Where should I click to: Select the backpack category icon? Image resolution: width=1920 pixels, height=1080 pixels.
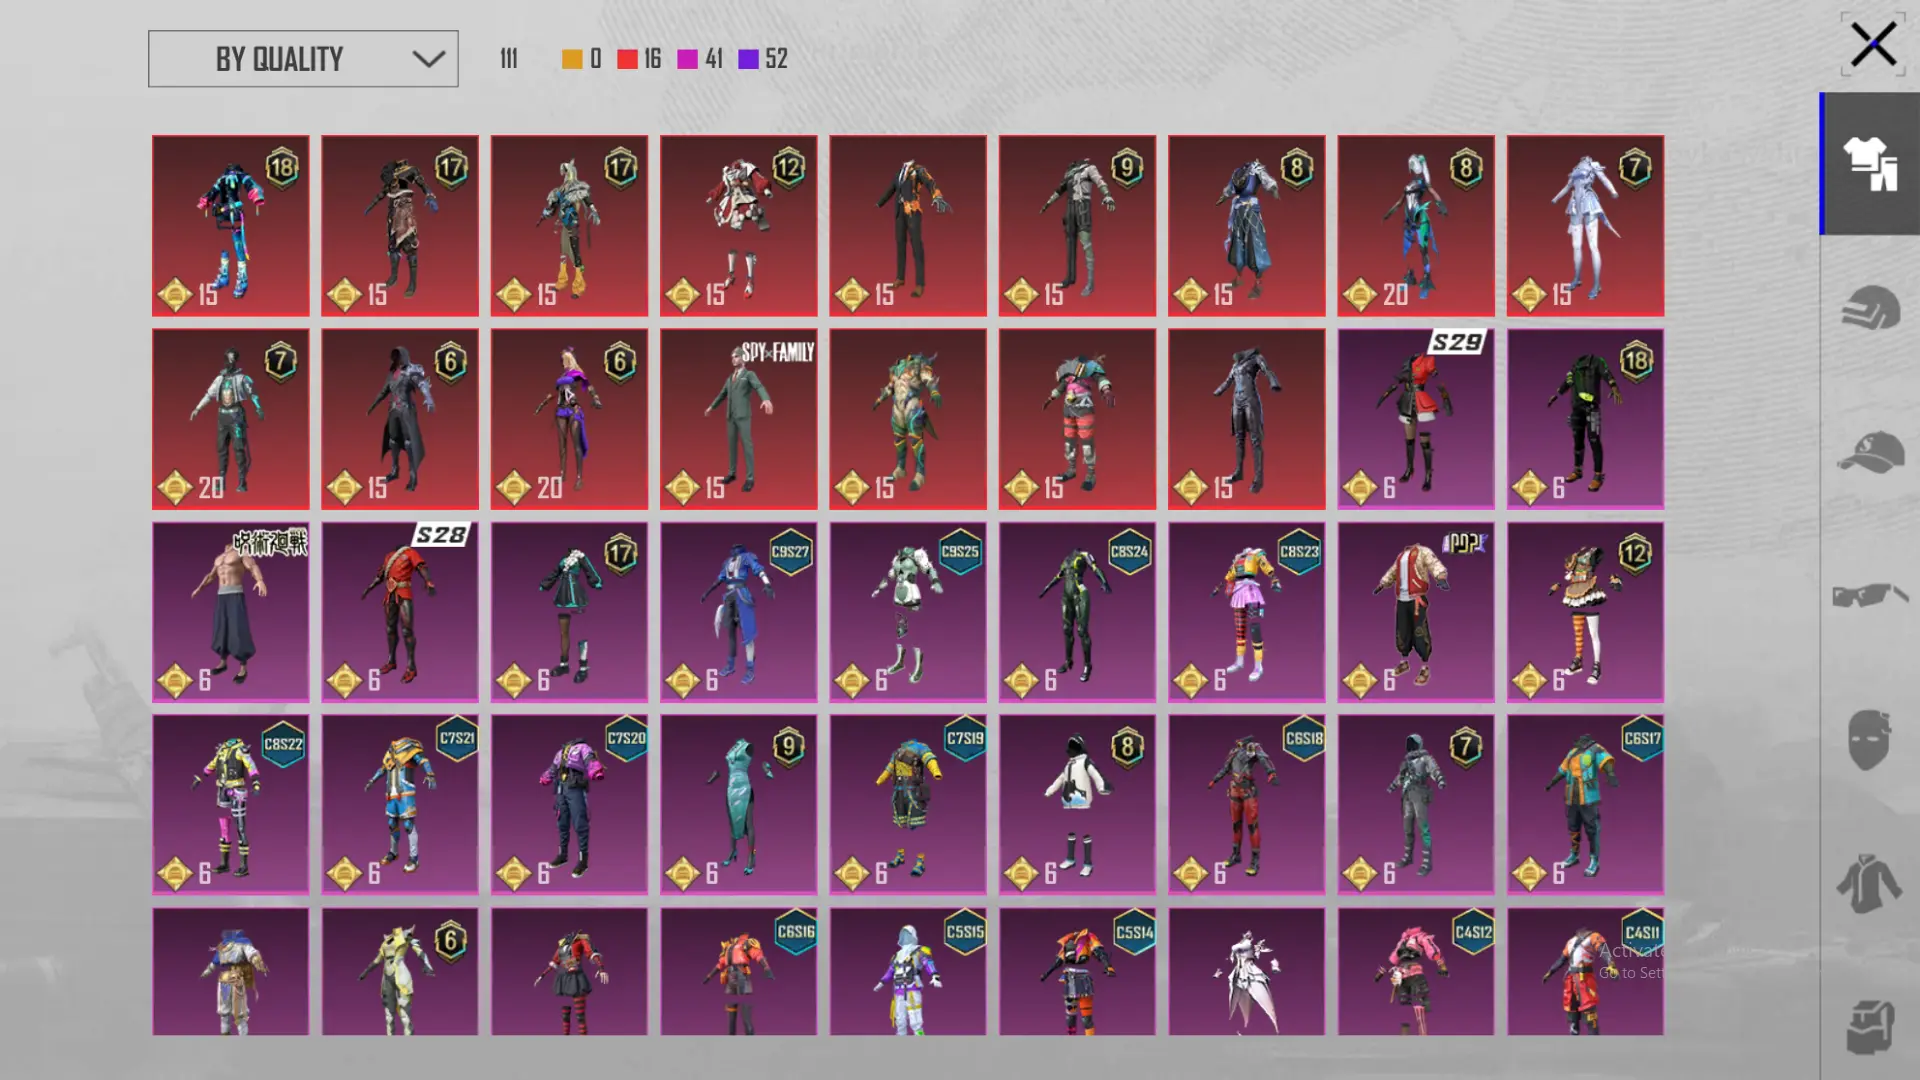tap(1869, 1026)
